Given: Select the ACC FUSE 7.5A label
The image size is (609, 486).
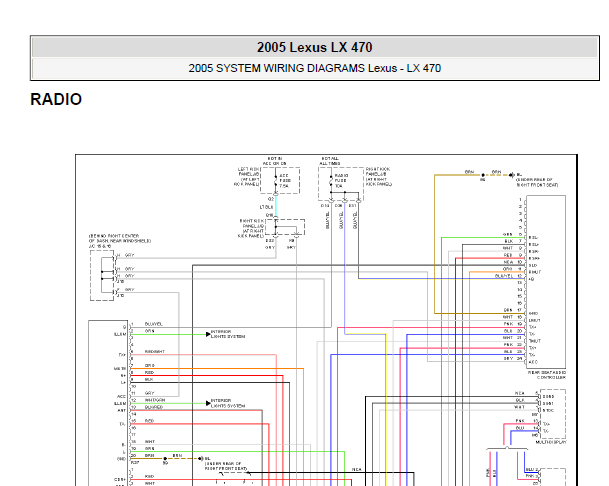Looking at the screenshot, I should 285,181.
